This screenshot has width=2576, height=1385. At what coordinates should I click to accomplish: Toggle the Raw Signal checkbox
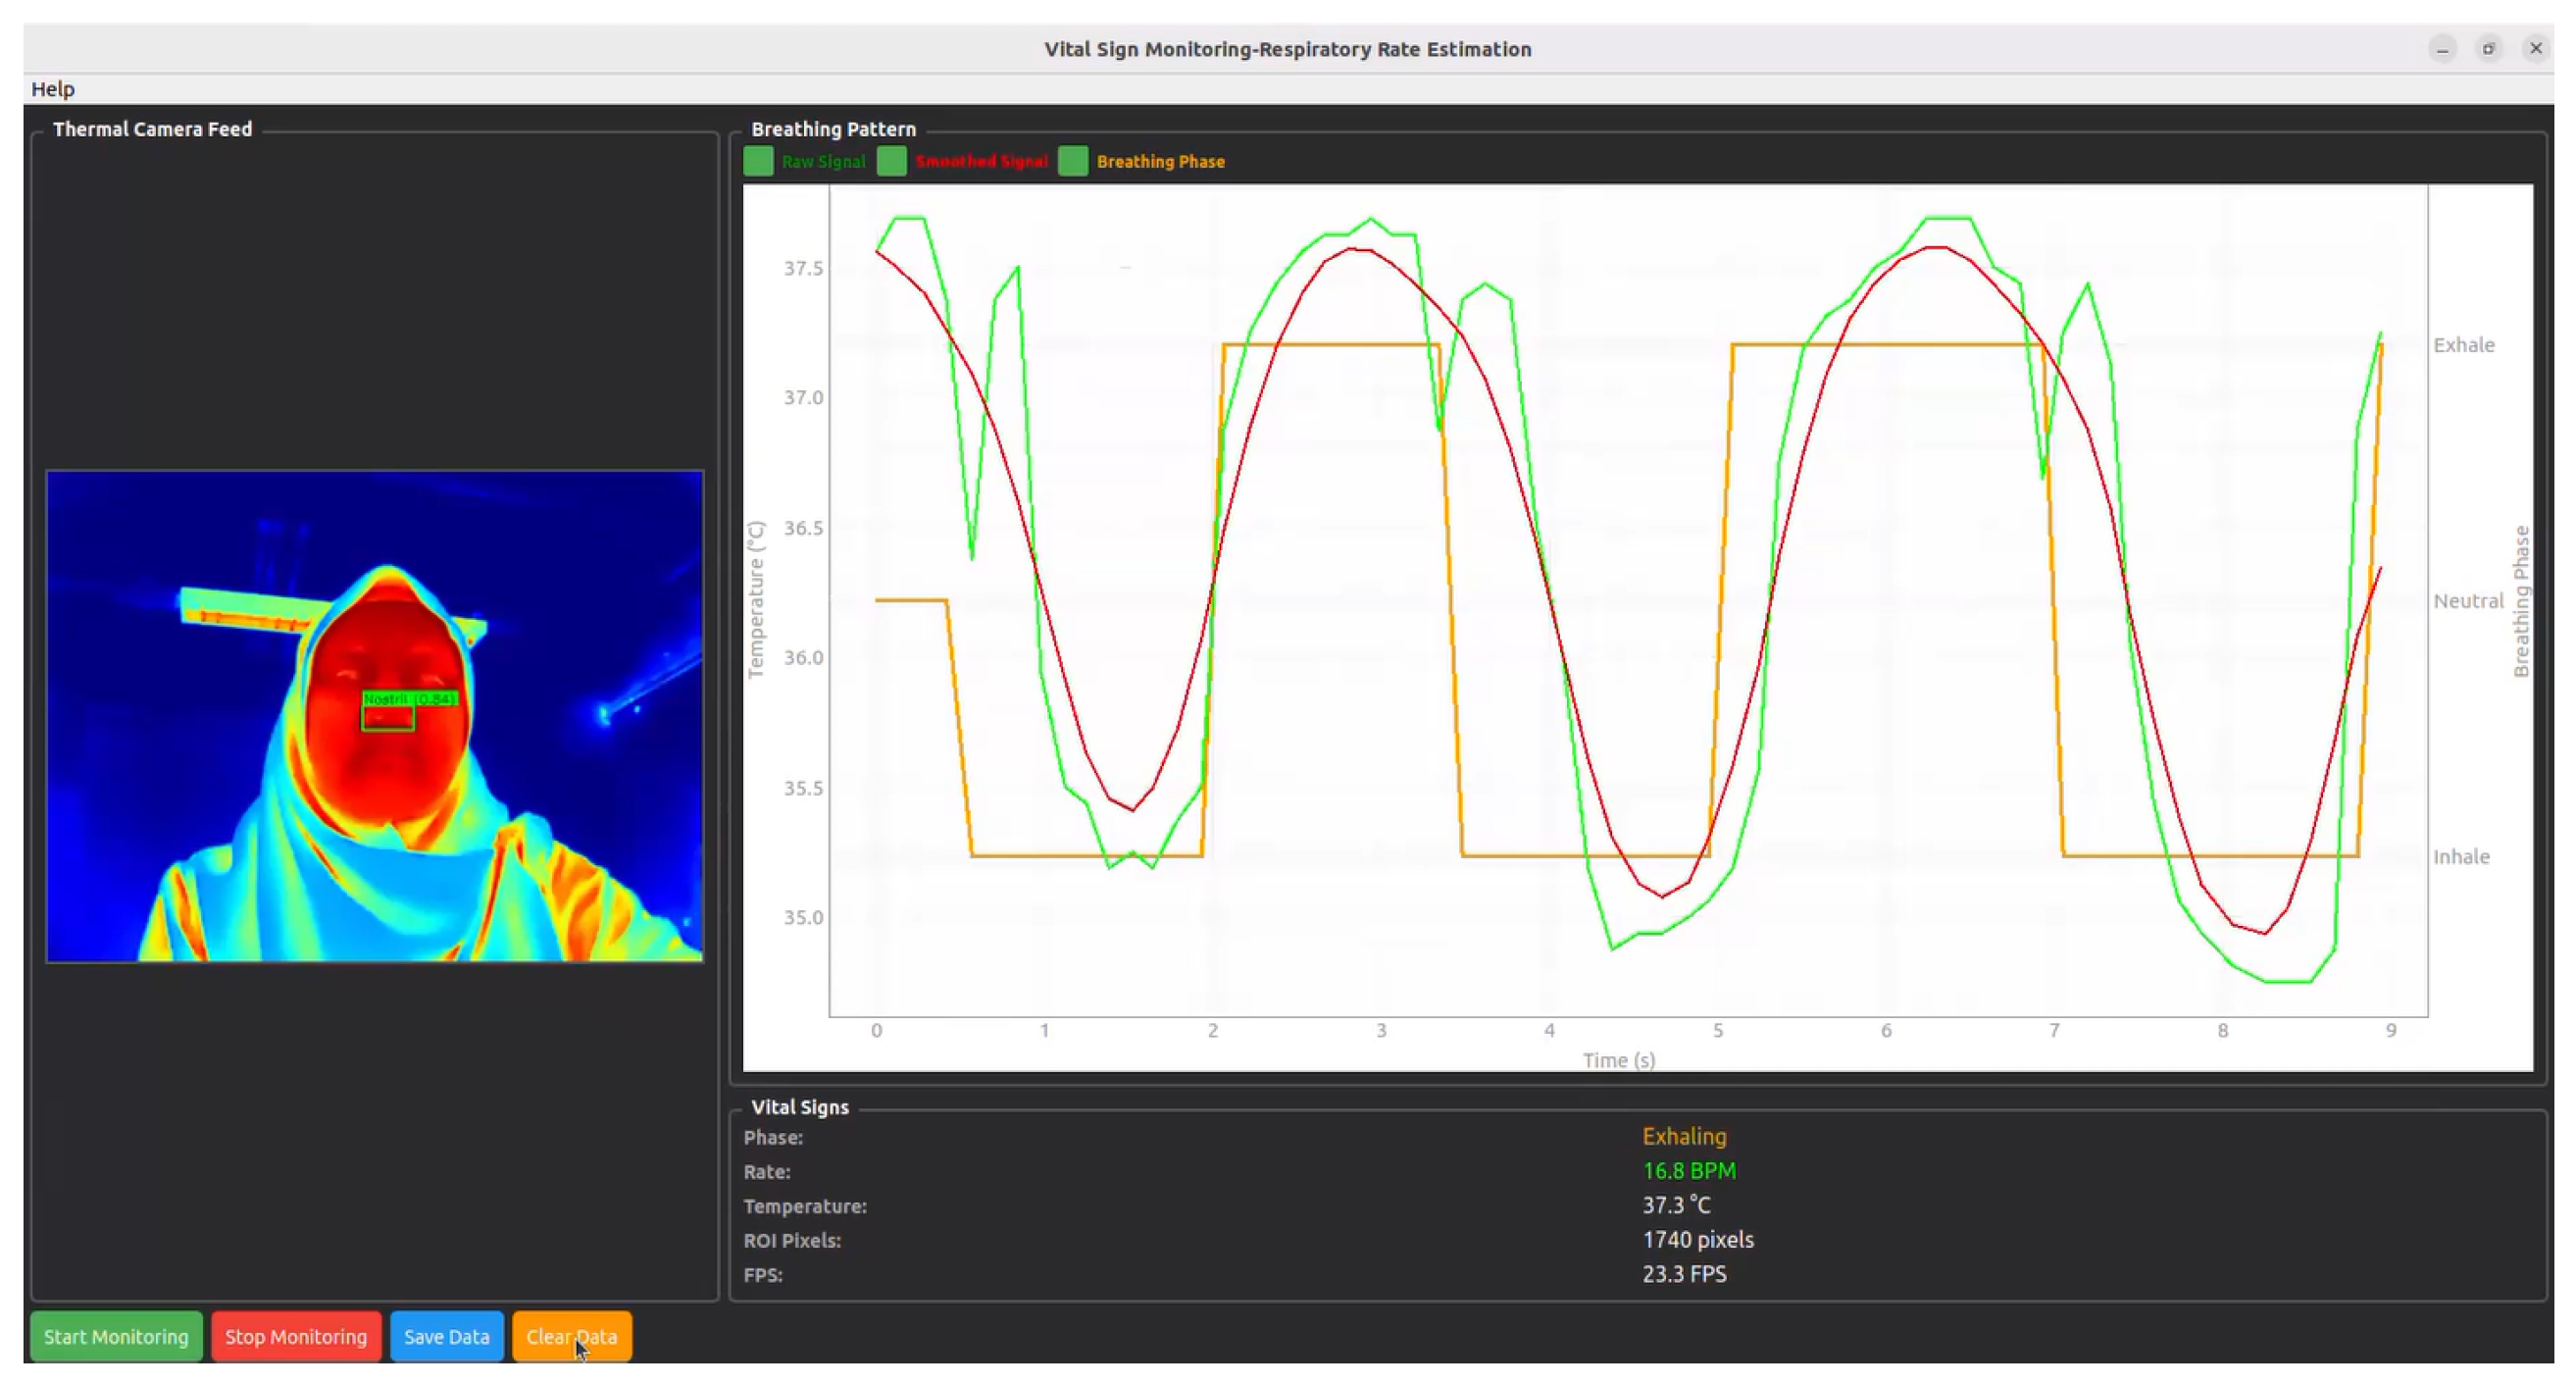click(x=758, y=161)
